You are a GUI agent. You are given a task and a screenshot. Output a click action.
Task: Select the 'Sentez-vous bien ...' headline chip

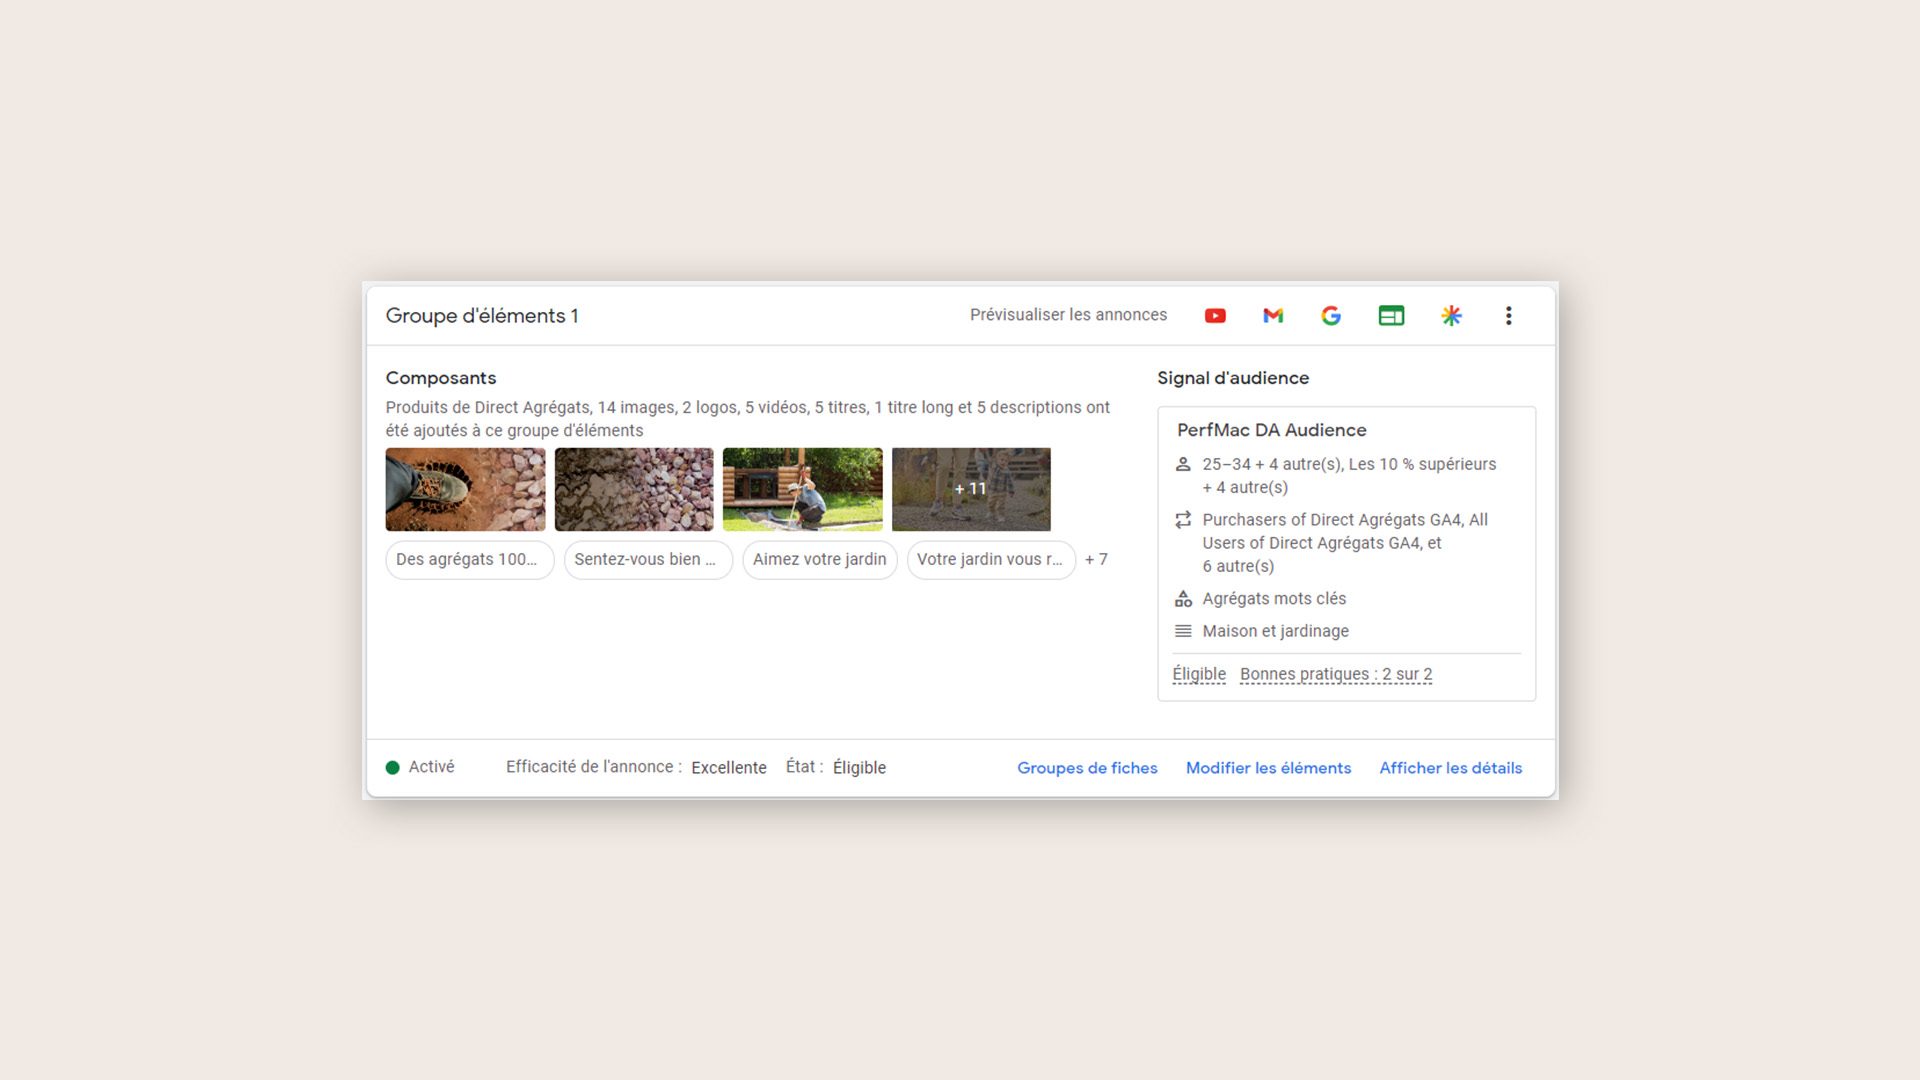point(648,560)
